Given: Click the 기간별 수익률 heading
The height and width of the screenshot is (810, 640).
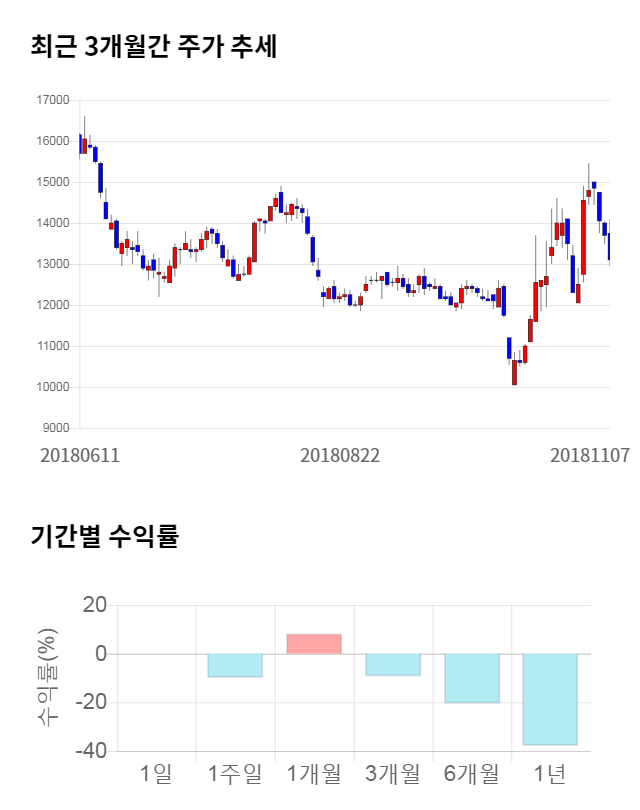Looking at the screenshot, I should [x=105, y=536].
